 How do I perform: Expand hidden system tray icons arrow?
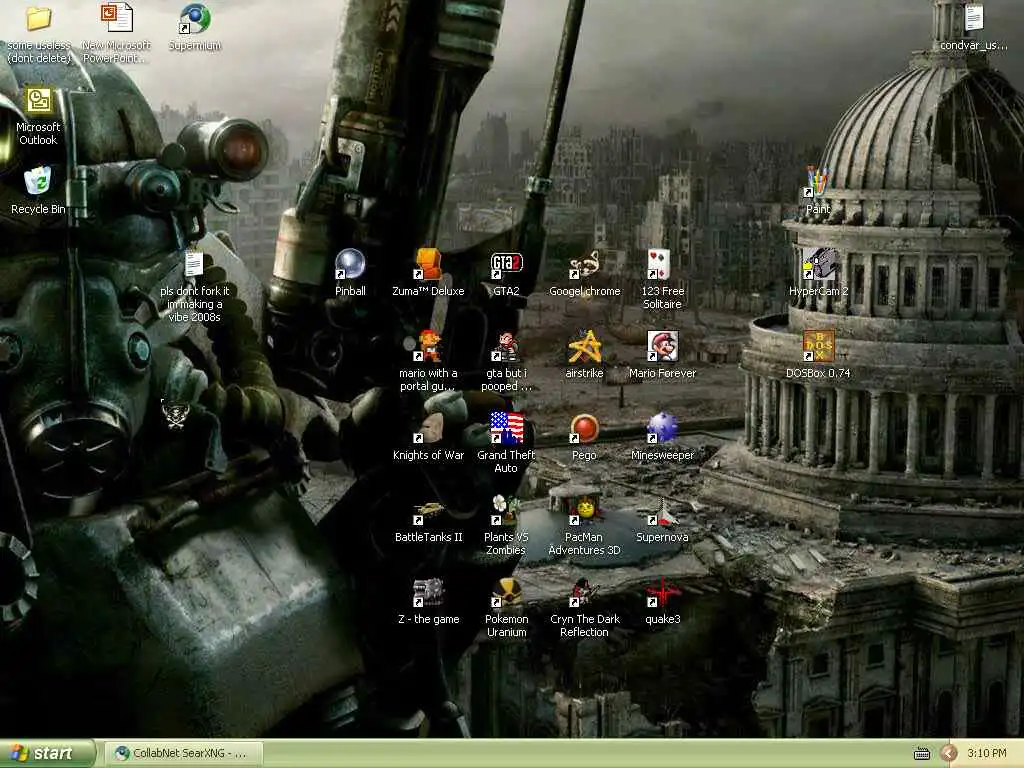949,754
